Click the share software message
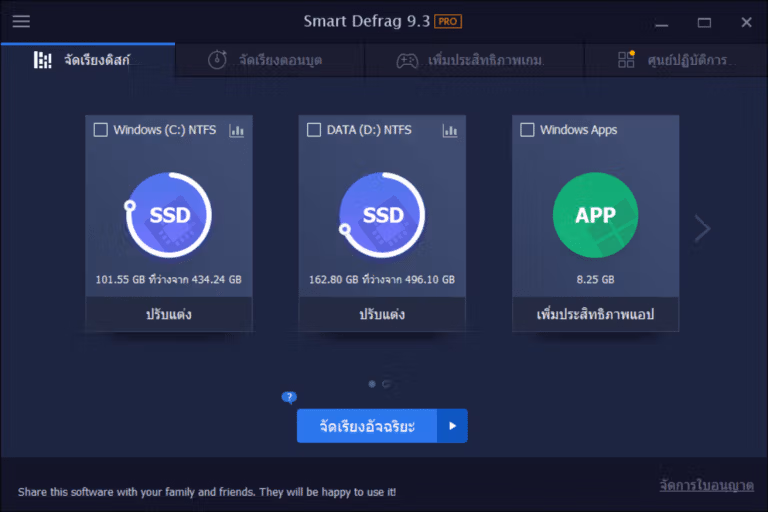The height and width of the screenshot is (512, 768). point(207,492)
